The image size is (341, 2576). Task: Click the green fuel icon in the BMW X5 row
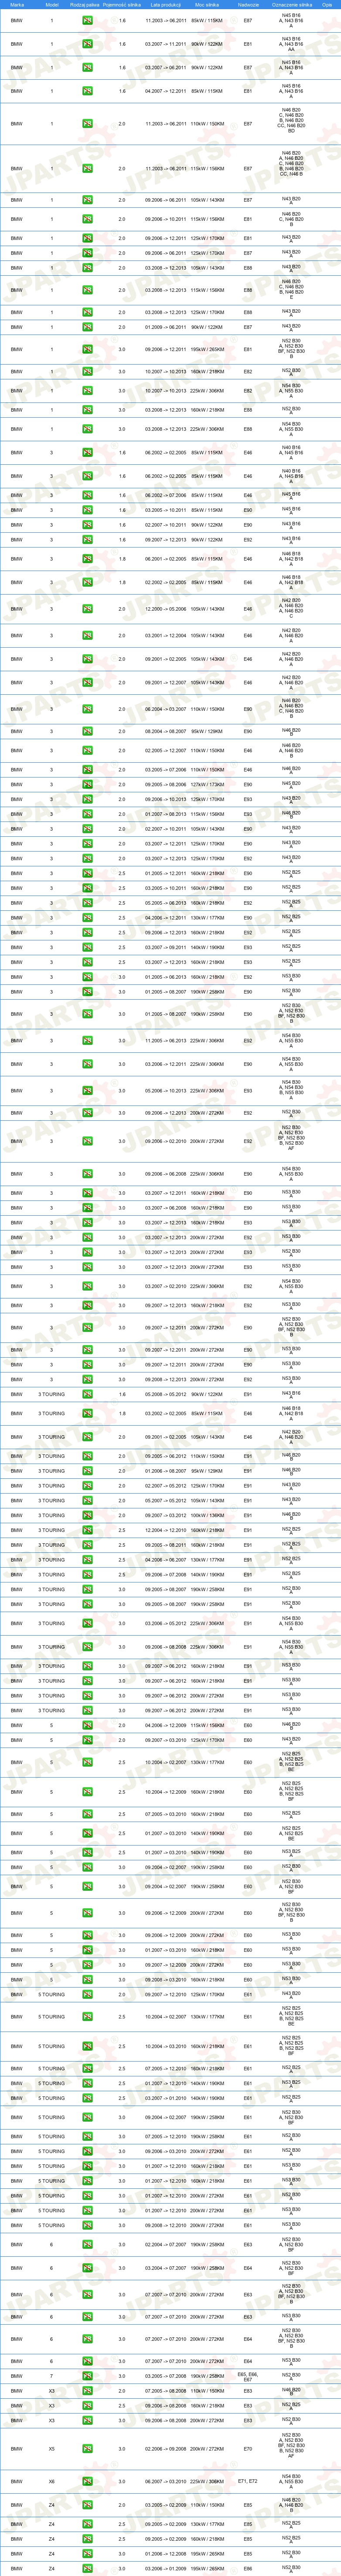pyautogui.click(x=87, y=2448)
